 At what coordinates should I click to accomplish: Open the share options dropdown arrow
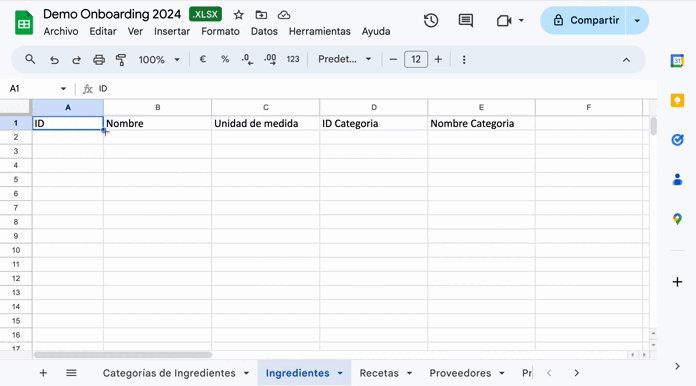click(x=637, y=20)
